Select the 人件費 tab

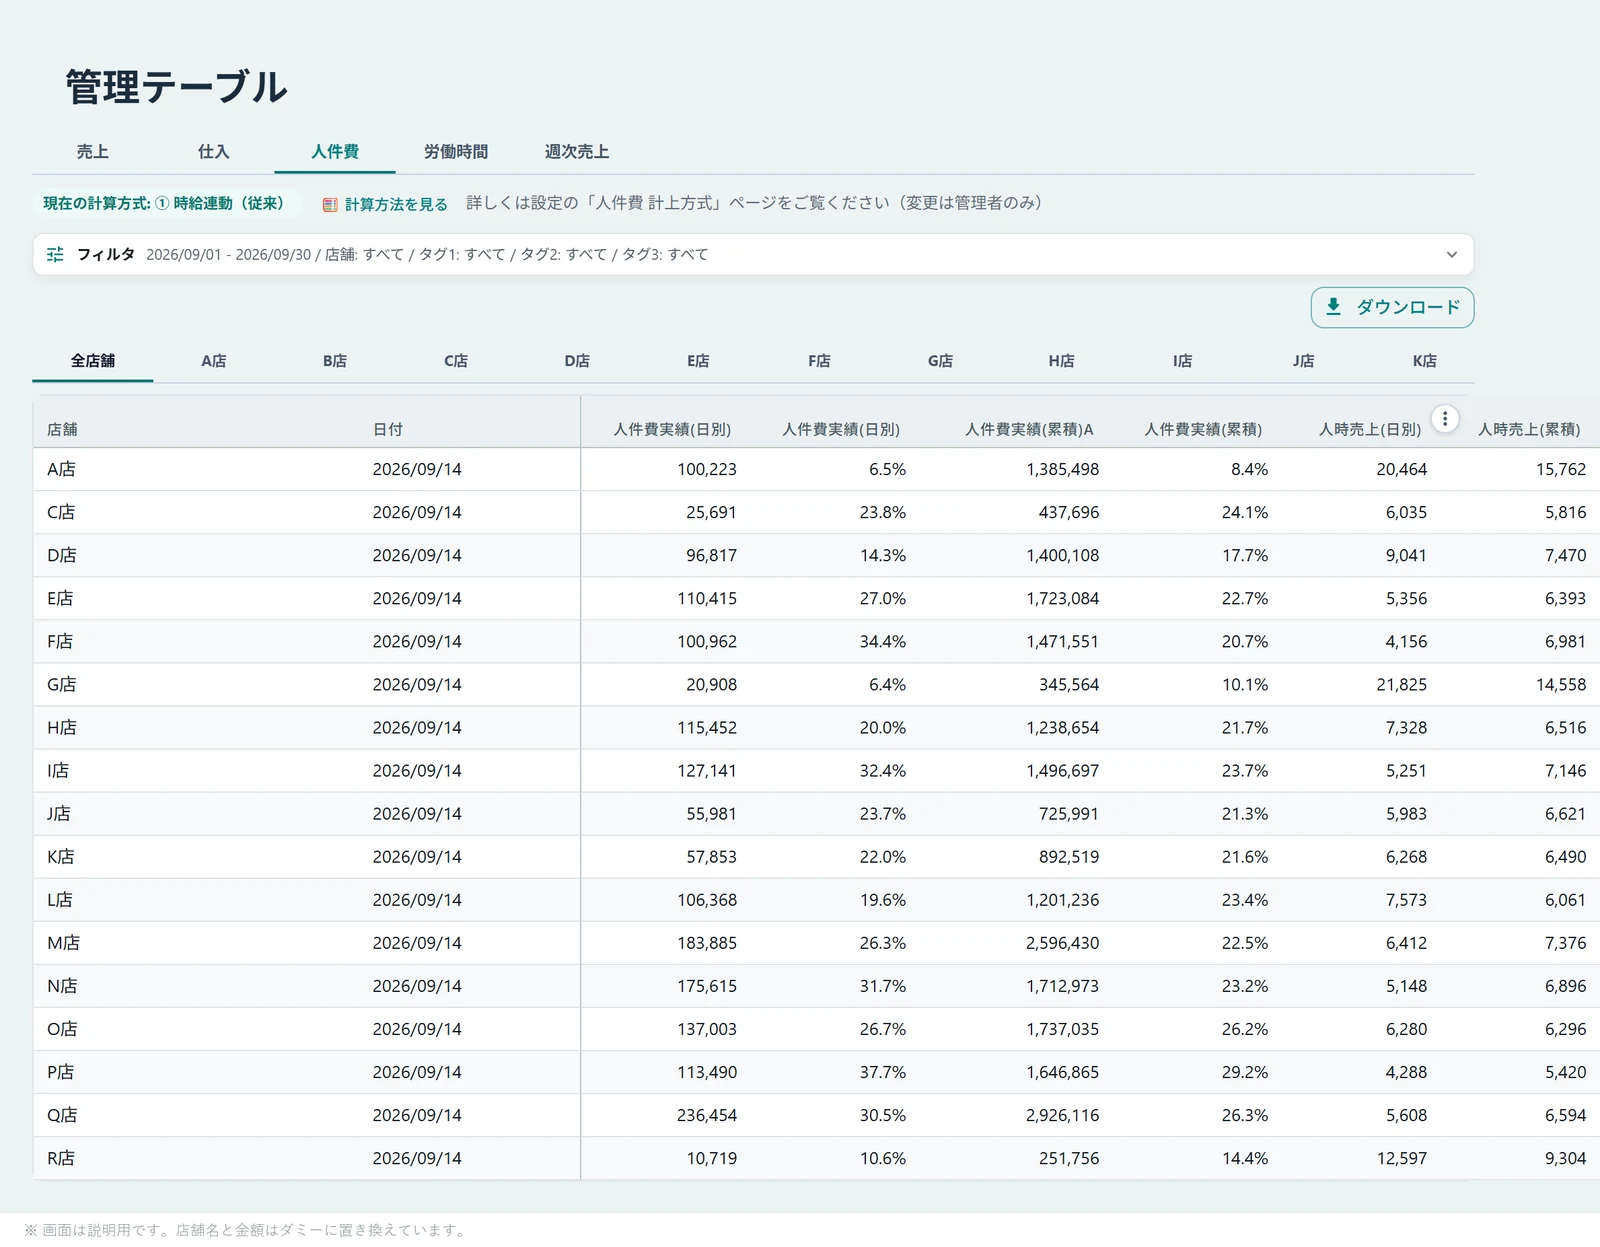point(335,152)
